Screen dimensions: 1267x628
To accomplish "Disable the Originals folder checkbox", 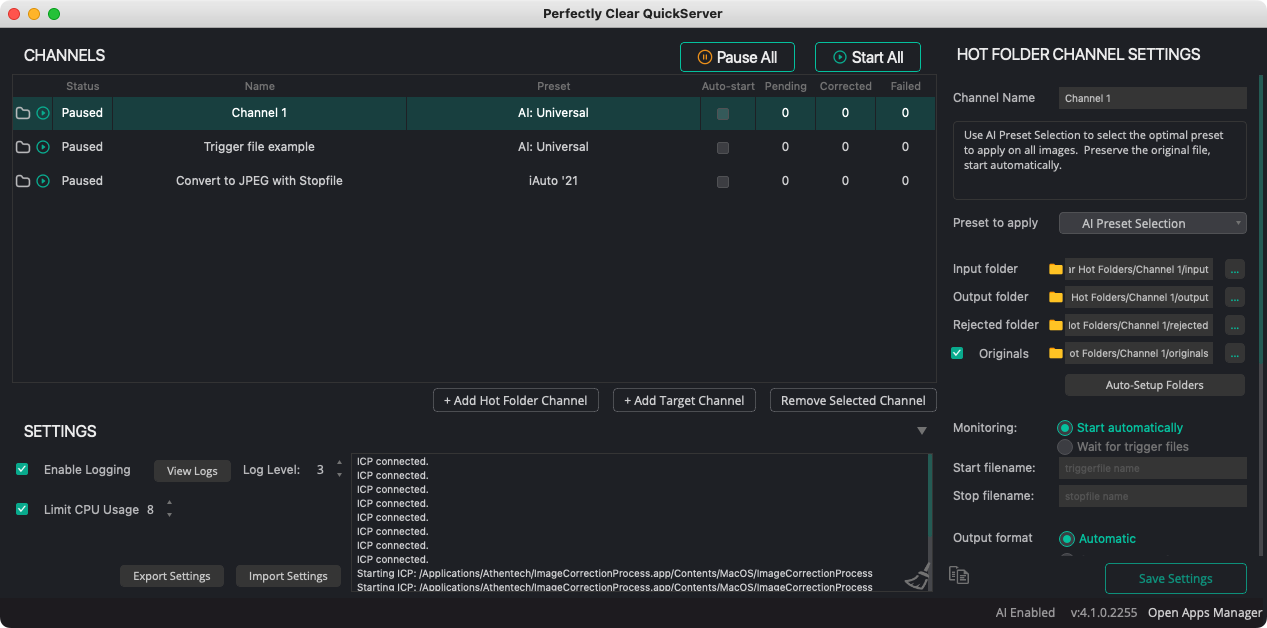I will click(957, 353).
